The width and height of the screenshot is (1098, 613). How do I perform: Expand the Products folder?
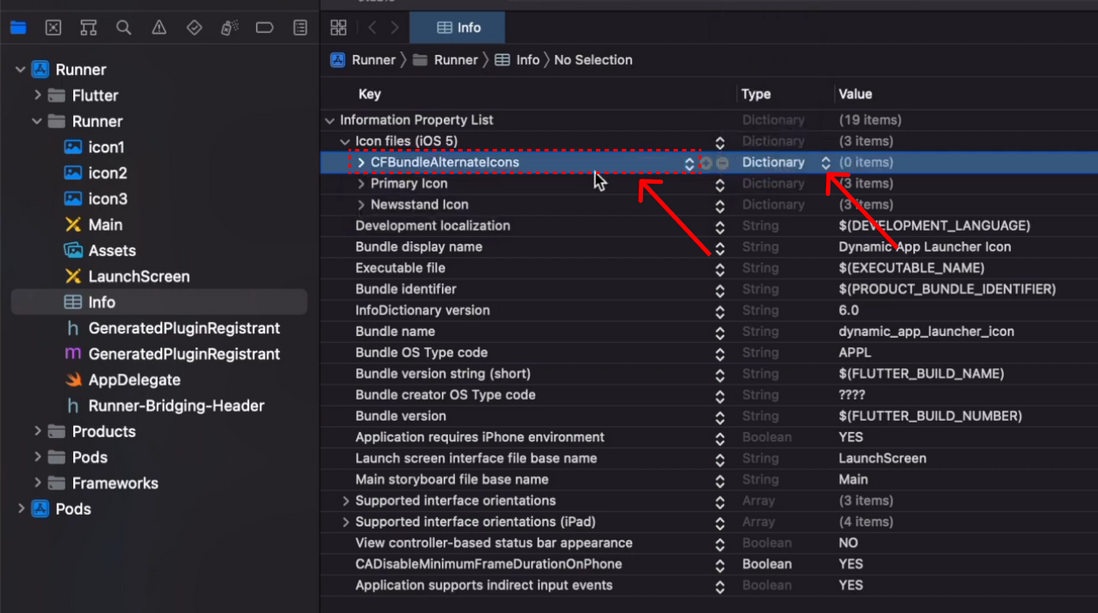pyautogui.click(x=37, y=432)
